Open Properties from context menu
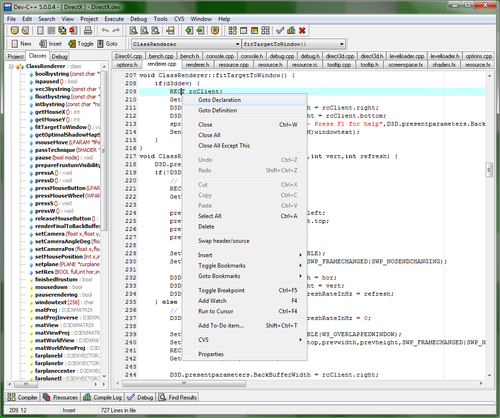 [x=245, y=354]
